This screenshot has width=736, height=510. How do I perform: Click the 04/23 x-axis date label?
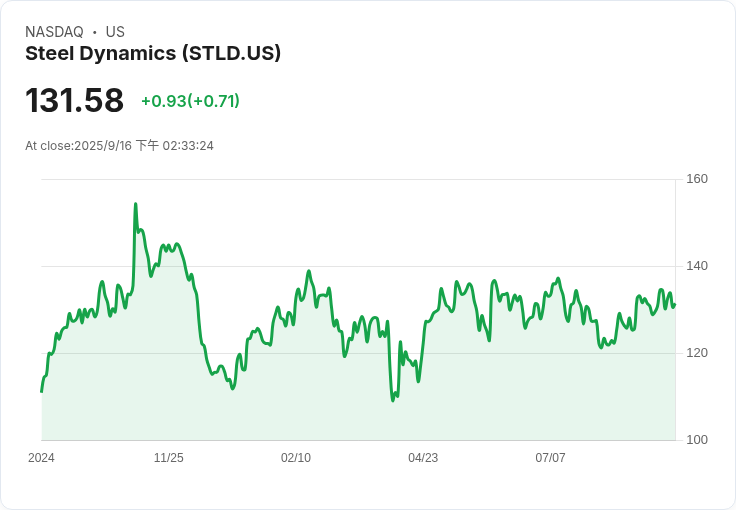click(423, 458)
